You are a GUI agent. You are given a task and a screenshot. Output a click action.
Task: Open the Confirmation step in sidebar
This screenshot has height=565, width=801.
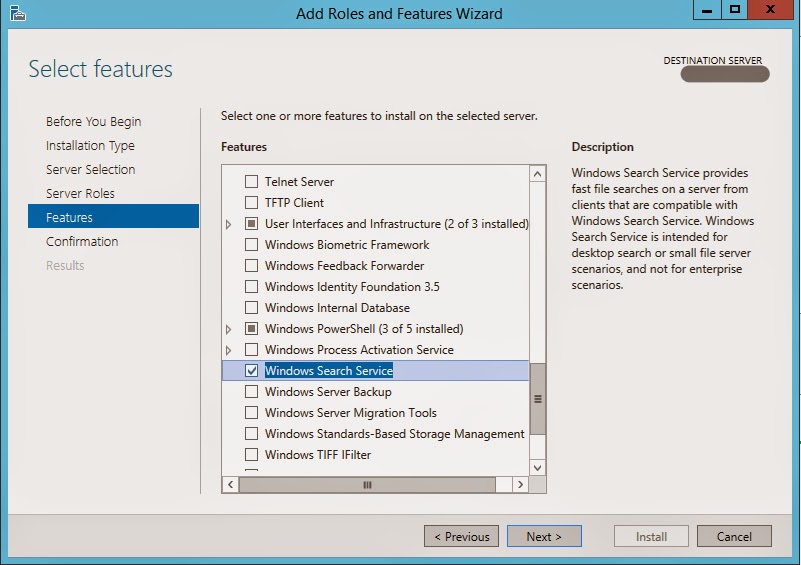82,241
